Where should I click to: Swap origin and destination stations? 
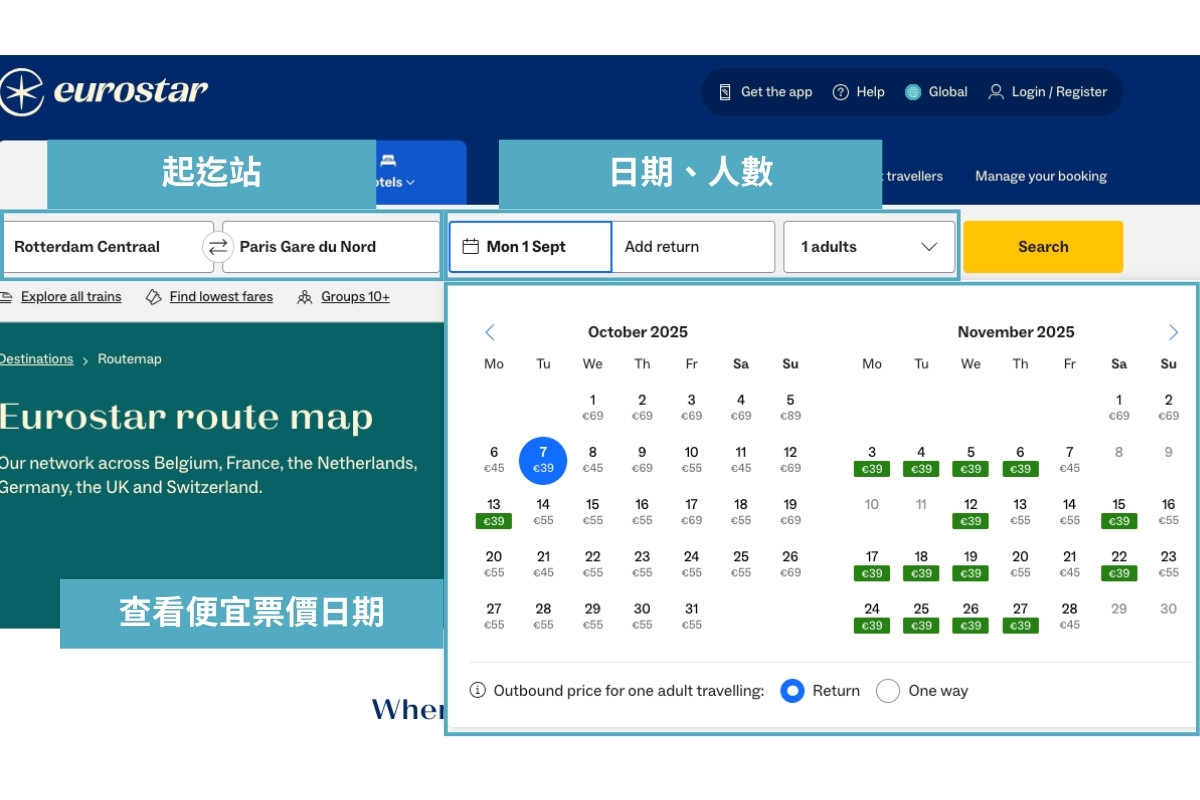click(218, 247)
